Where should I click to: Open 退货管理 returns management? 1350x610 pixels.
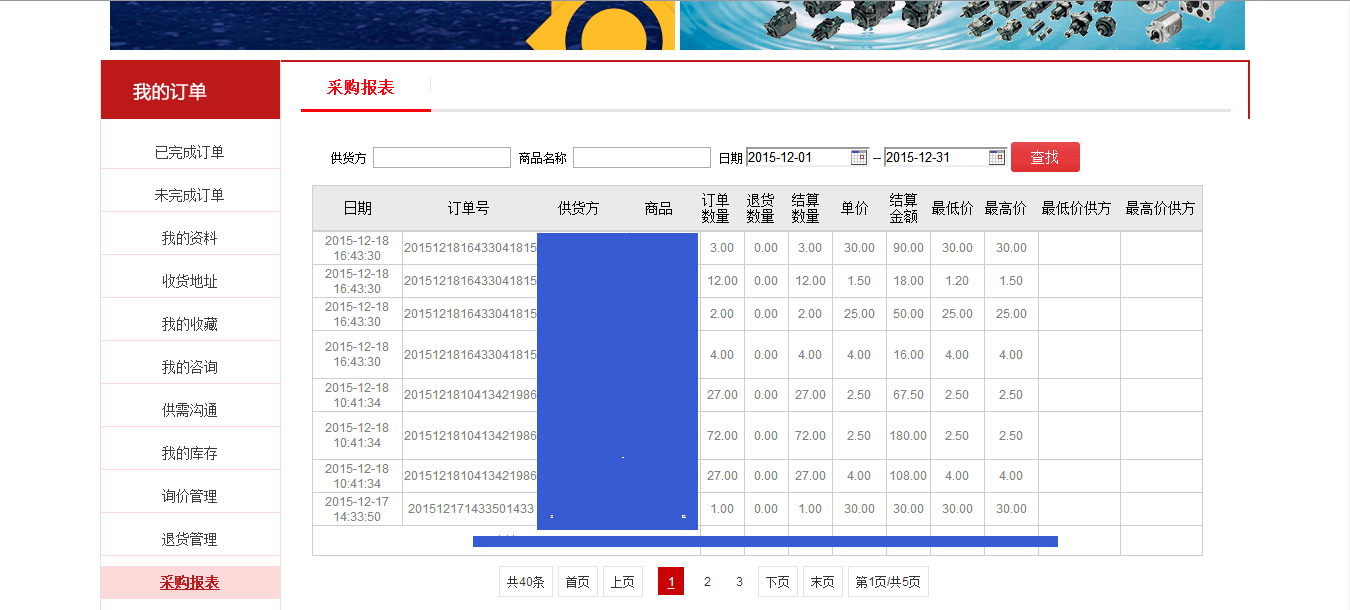pyautogui.click(x=190, y=540)
